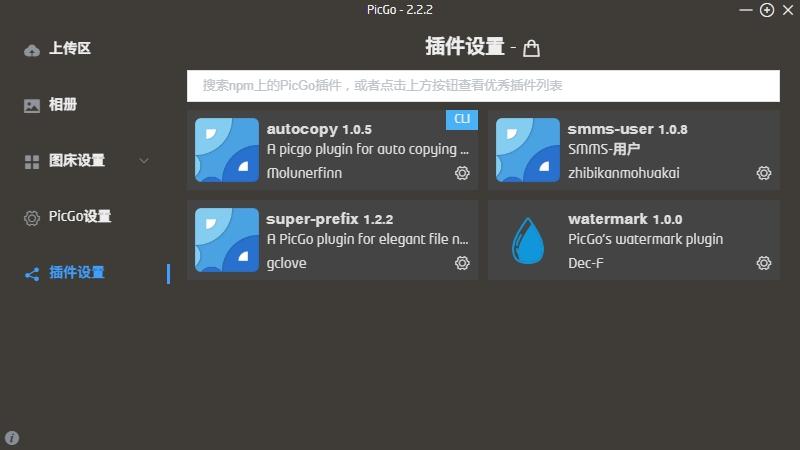Open the super-prefix 1.2.2 plugin title
This screenshot has height=450, width=800.
tap(330, 219)
